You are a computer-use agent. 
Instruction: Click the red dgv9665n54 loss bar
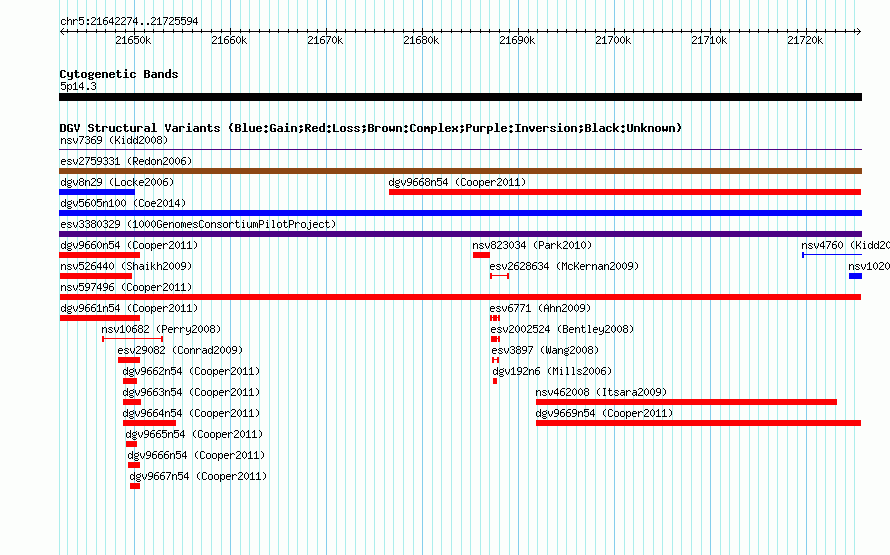coord(132,444)
